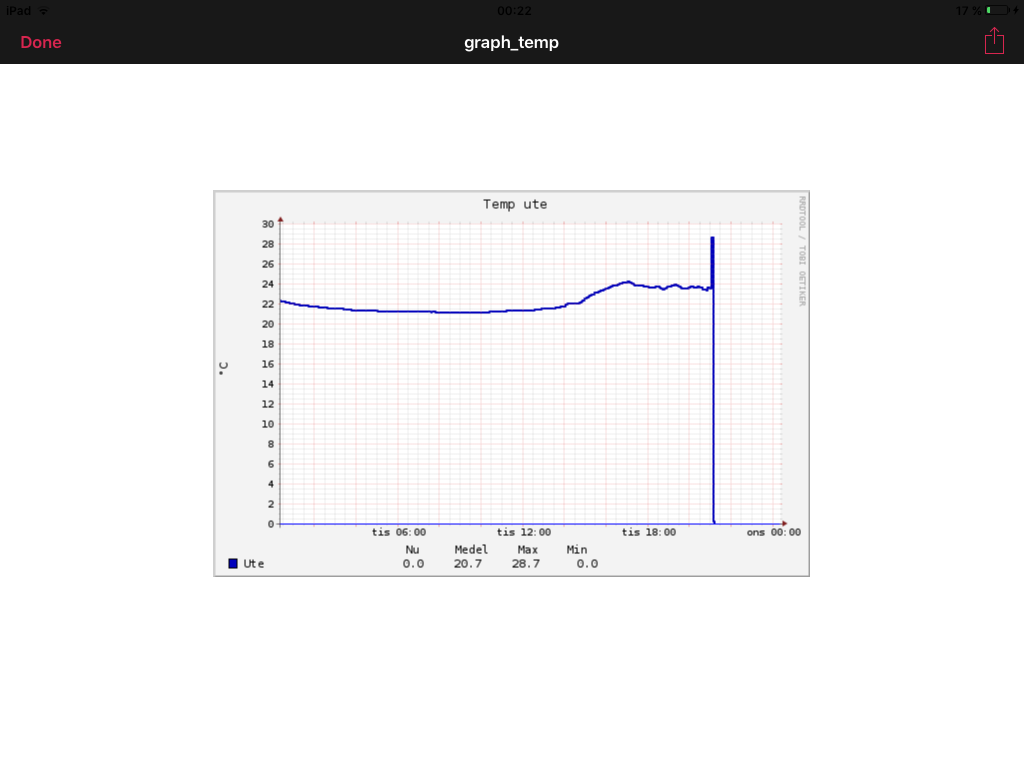This screenshot has width=1024, height=768.
Task: Tap the graph_temp title
Action: [x=511, y=42]
